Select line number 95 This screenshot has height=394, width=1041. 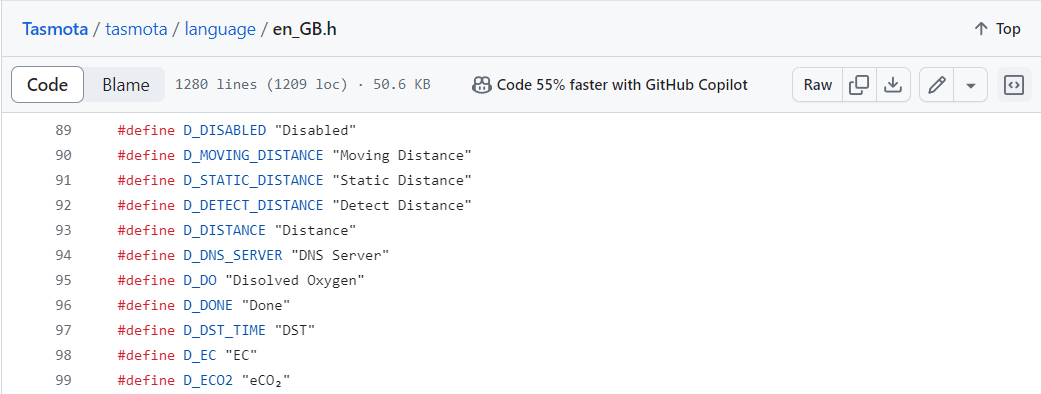tap(64, 280)
